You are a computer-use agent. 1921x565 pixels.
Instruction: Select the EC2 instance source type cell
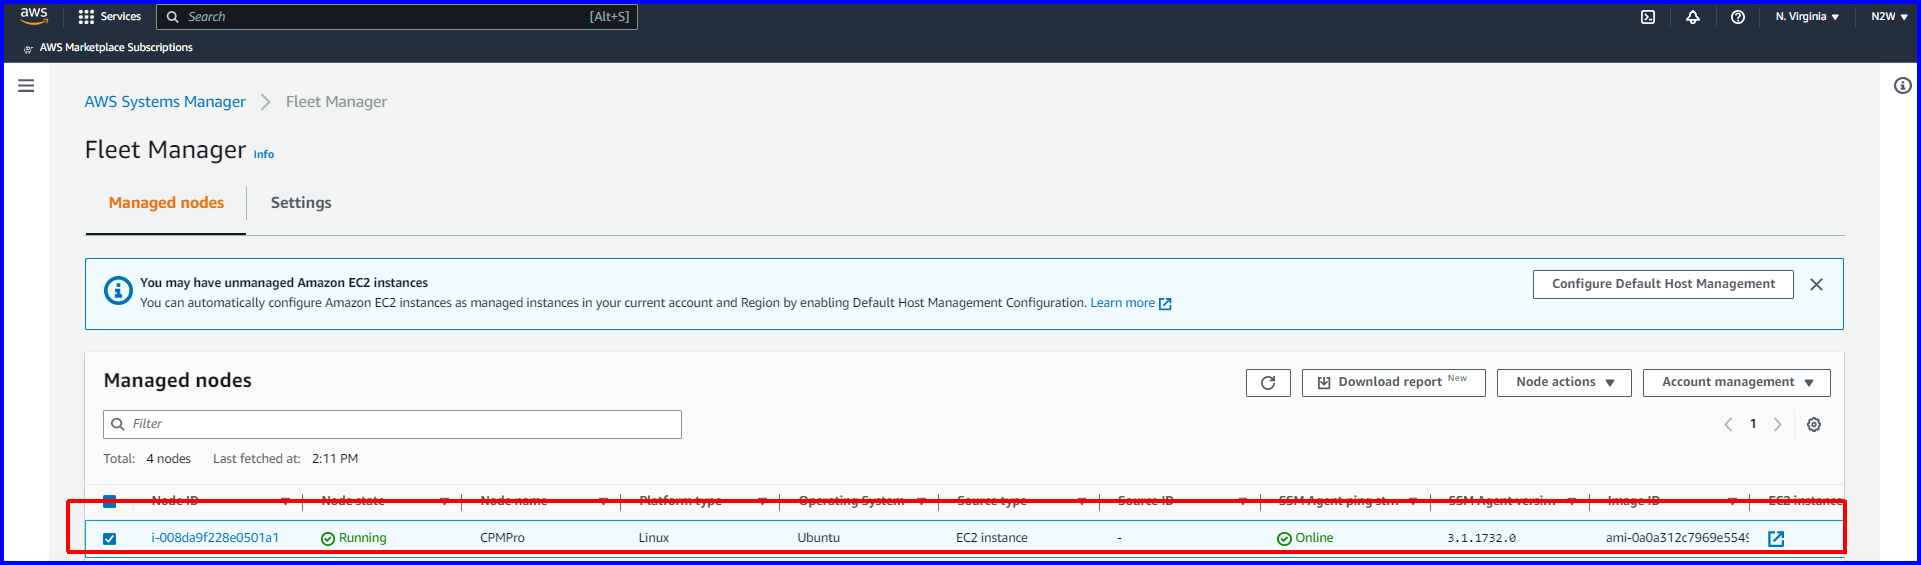click(x=992, y=538)
